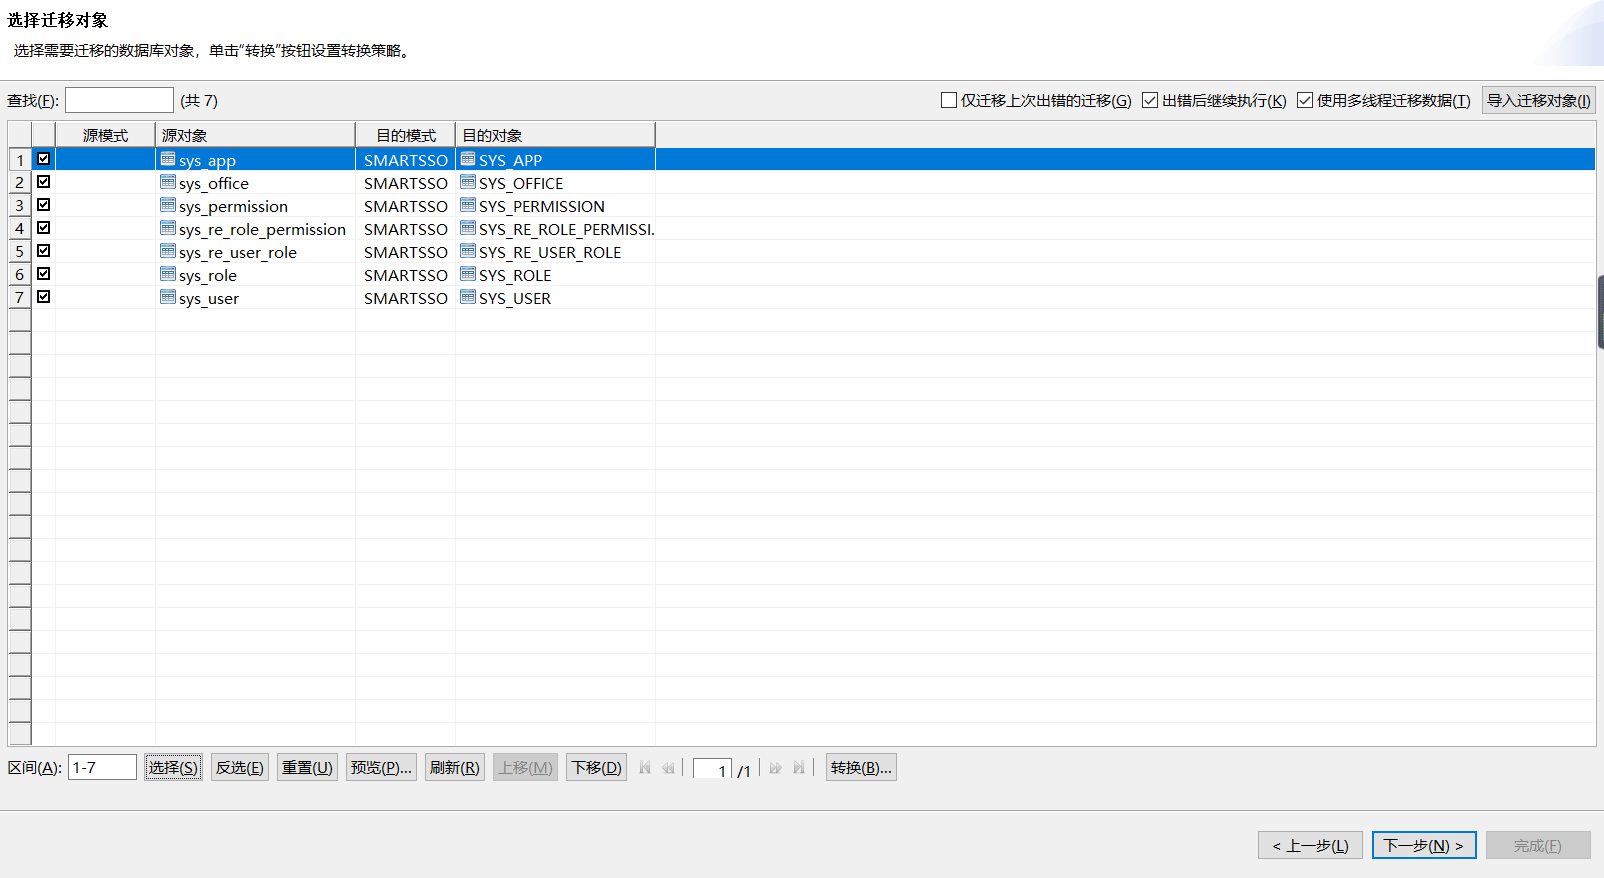Toggle 仅迁移上次出错的迁移(G) checkbox
1604x878 pixels.
click(949, 100)
